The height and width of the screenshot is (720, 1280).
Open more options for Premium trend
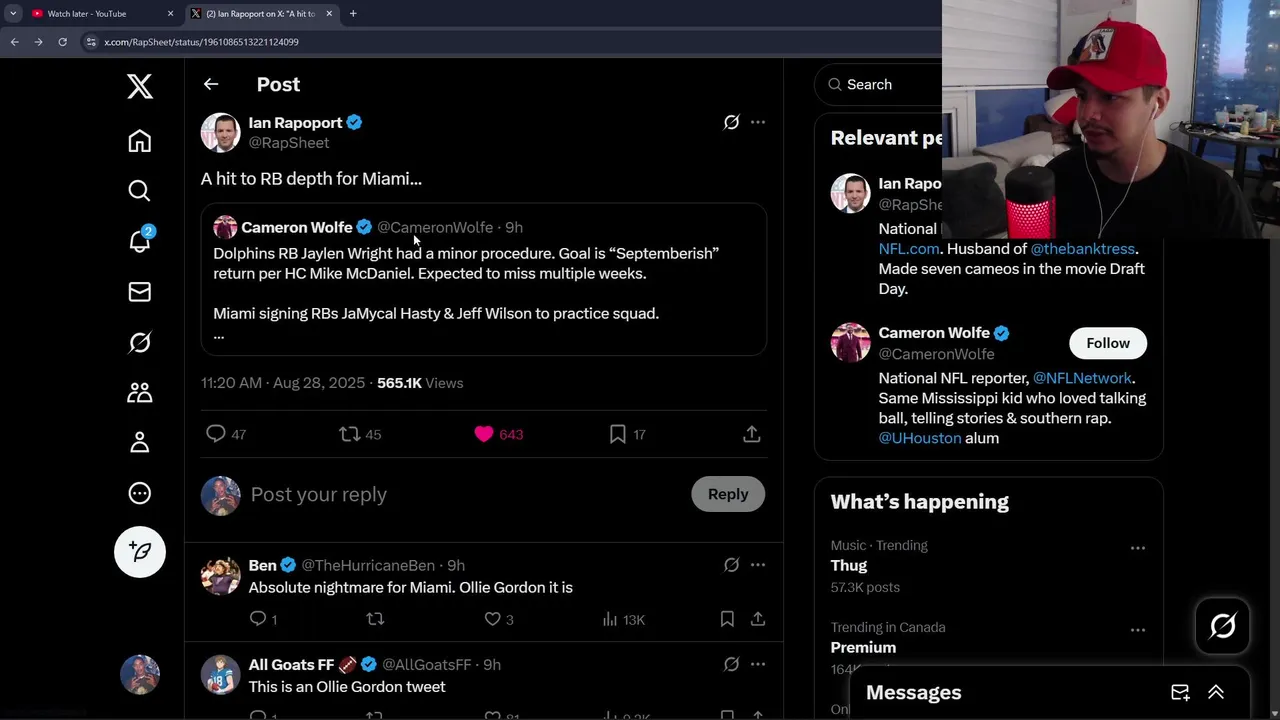(1138, 630)
